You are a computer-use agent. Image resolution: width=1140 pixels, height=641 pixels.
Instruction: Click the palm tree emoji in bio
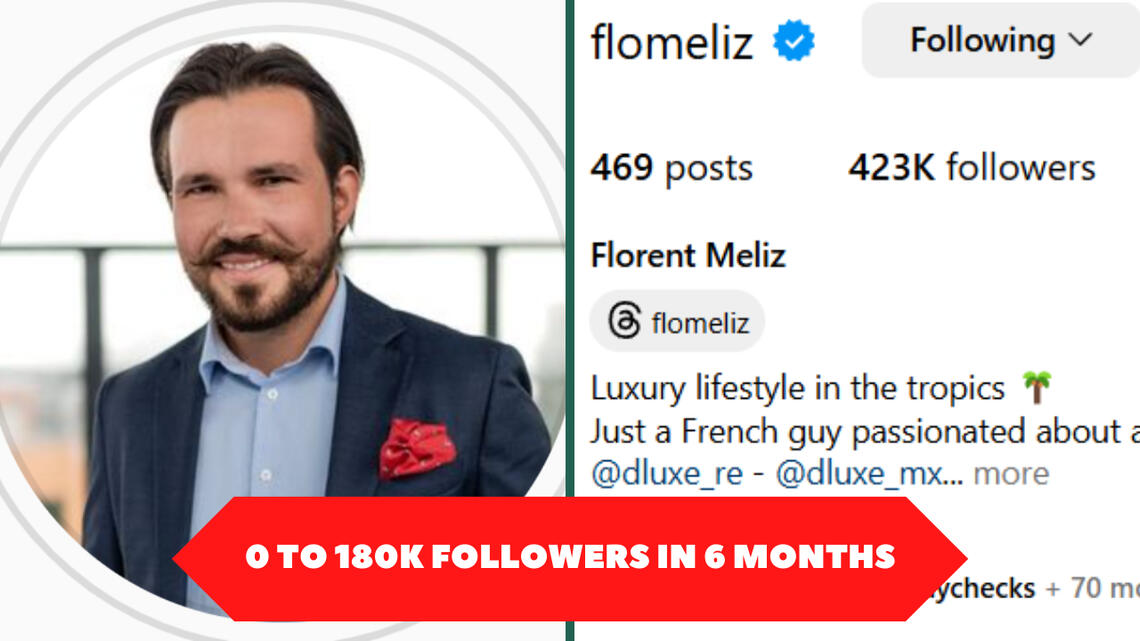[x=1036, y=387]
